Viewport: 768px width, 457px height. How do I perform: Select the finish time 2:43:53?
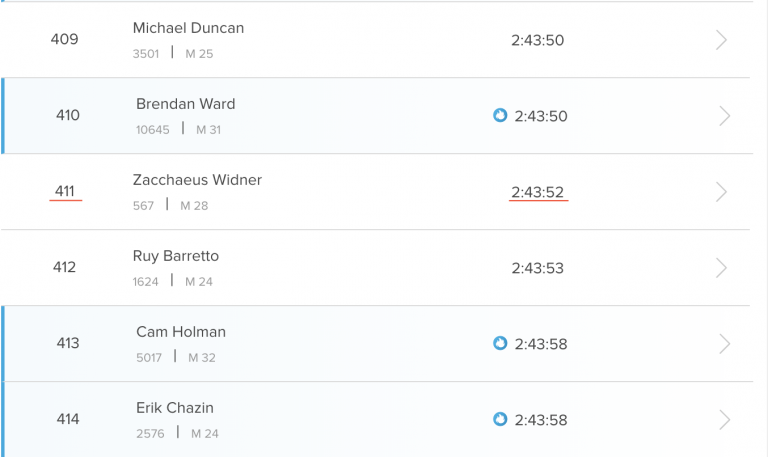click(x=538, y=268)
